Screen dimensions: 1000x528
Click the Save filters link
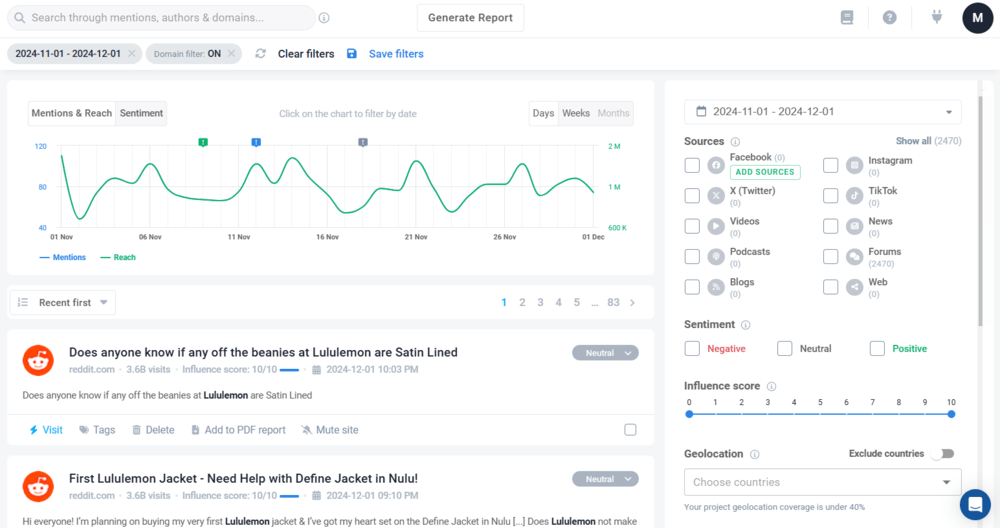[x=396, y=54]
